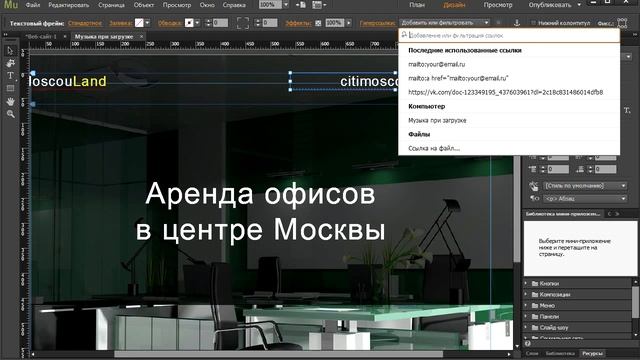Expand the Панели widget folder

click(526, 316)
